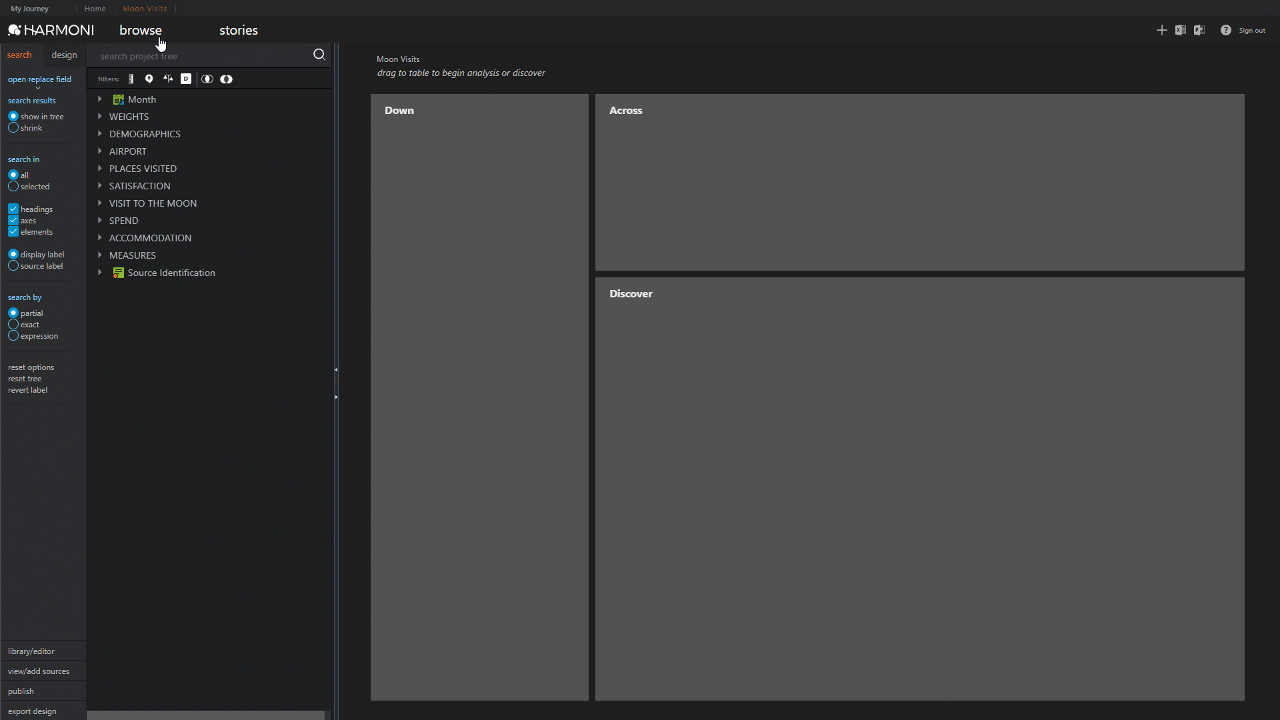Open the help question mark icon
The height and width of the screenshot is (720, 1280).
coord(1226,30)
